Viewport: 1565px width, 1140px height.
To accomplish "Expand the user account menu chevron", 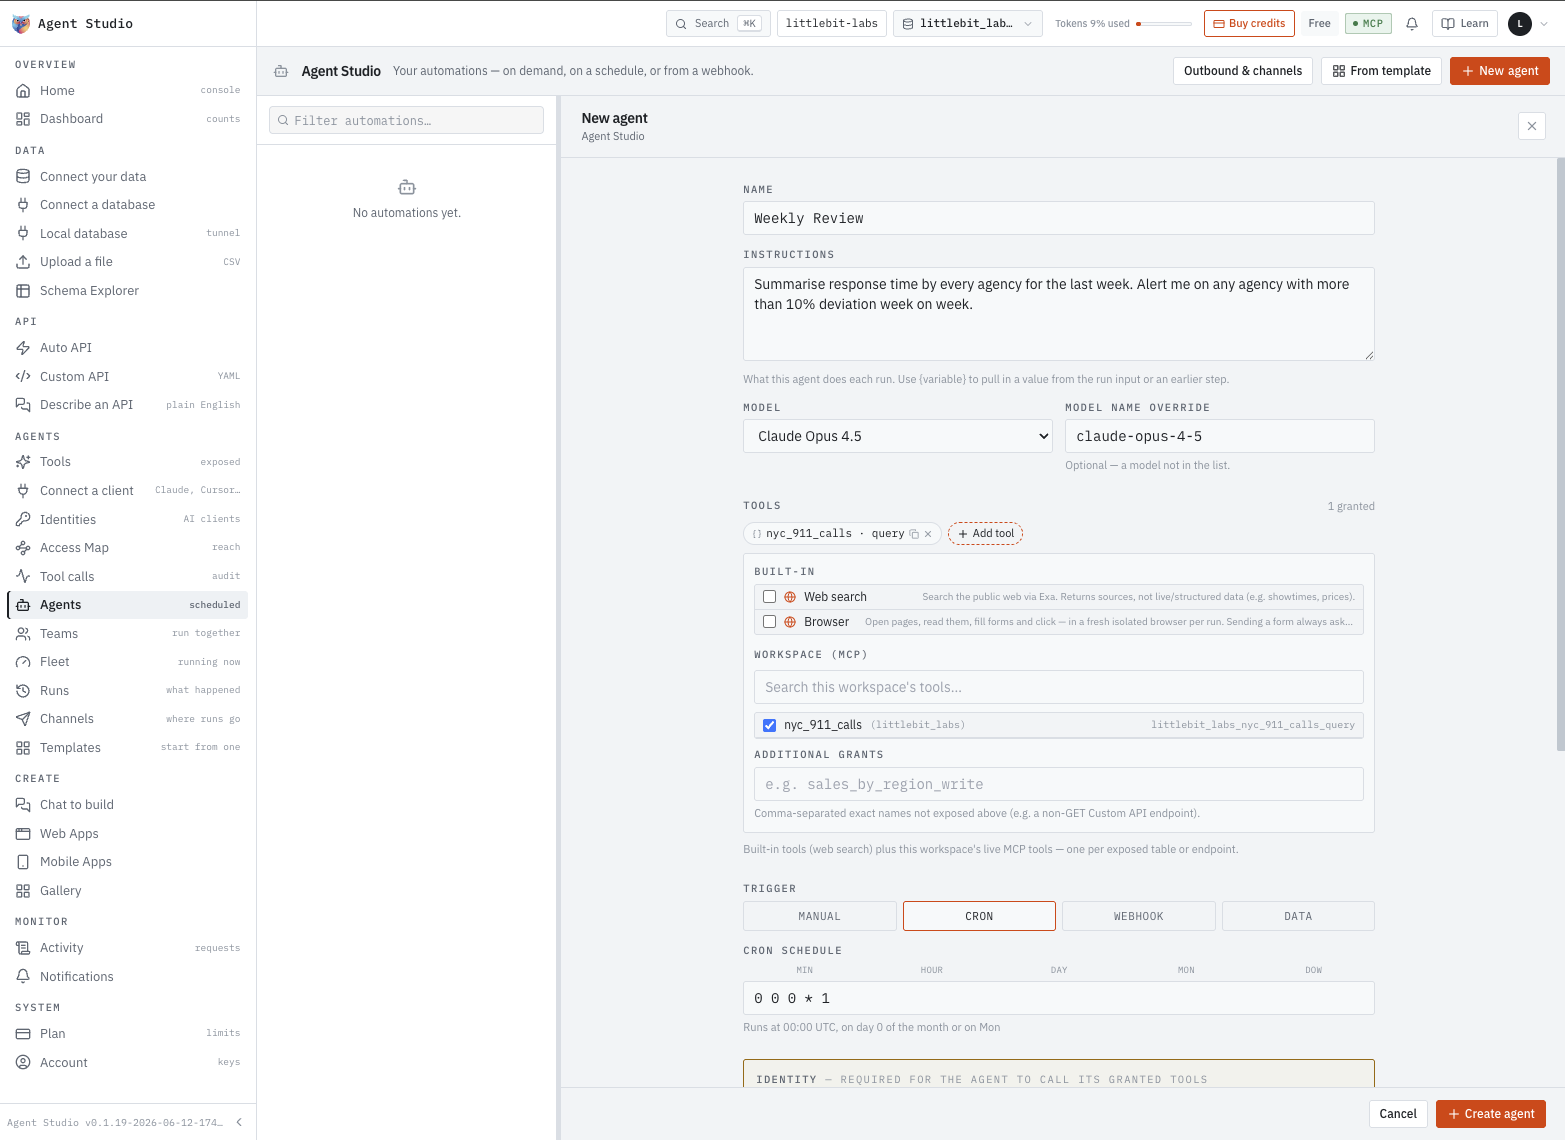I will [x=1543, y=24].
